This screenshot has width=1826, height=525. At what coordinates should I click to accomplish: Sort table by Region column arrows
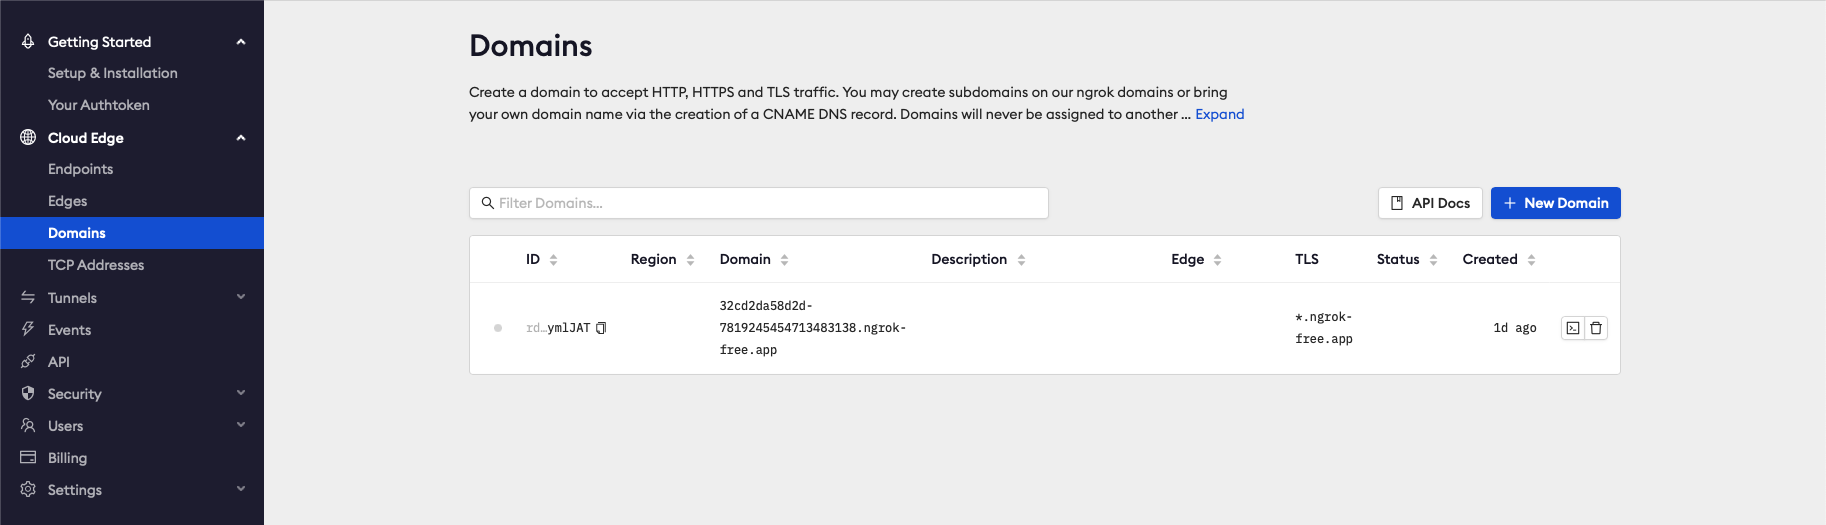pos(690,260)
